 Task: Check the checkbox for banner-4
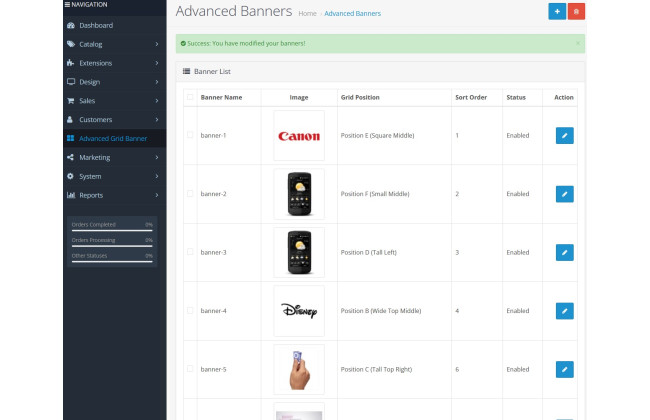click(190, 310)
